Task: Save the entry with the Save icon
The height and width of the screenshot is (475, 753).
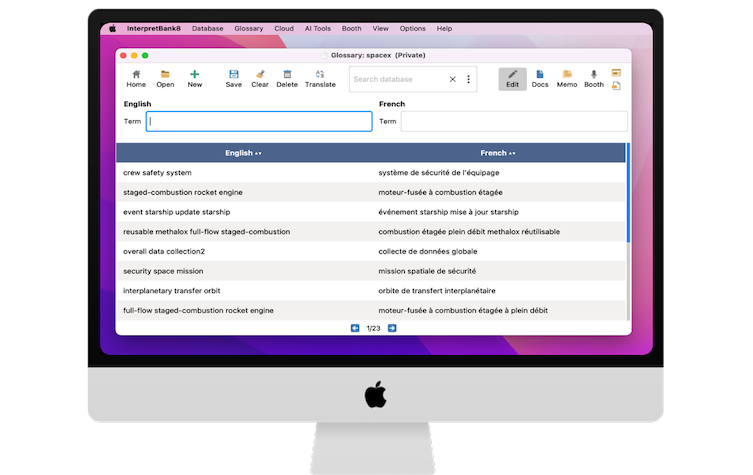Action: point(234,79)
